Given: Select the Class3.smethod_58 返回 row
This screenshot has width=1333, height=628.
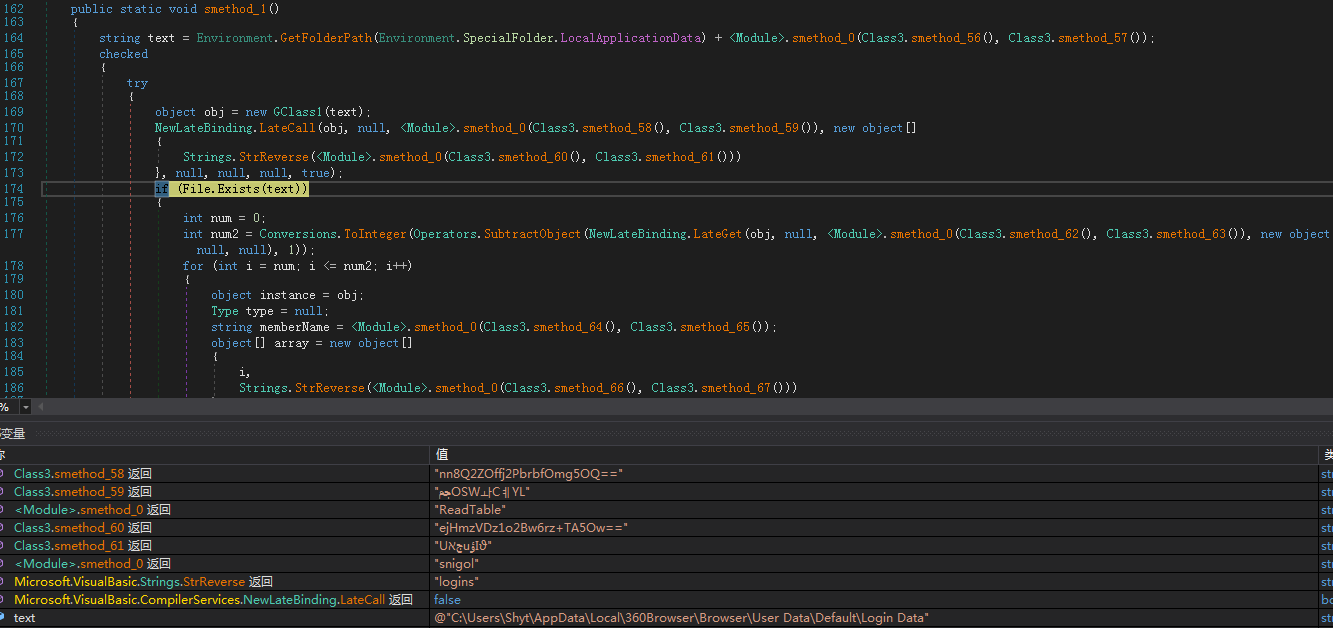Looking at the screenshot, I should pos(83,473).
